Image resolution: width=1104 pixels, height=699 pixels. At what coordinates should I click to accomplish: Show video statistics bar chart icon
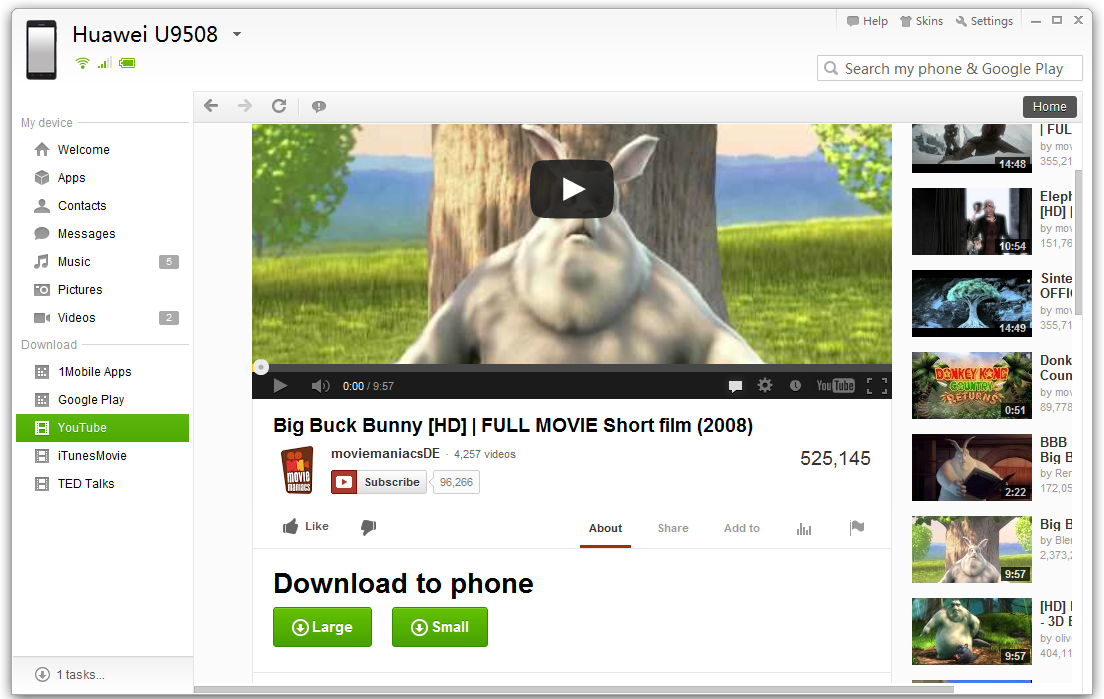click(x=804, y=529)
